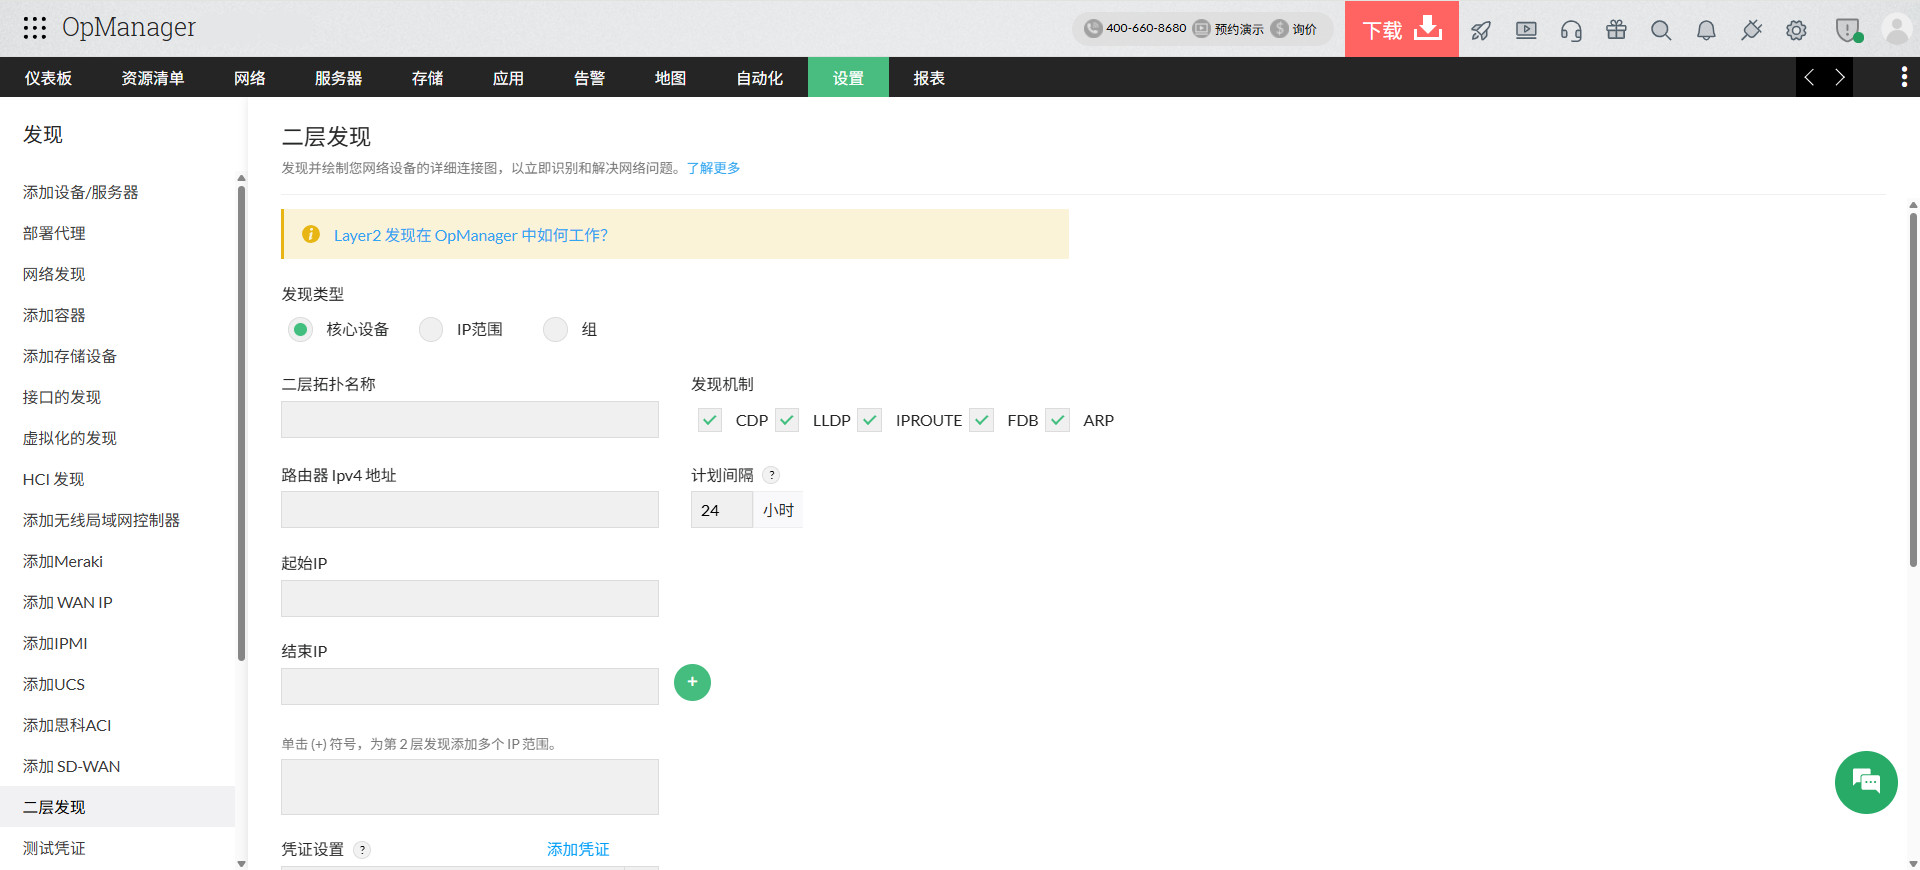Click help icon next to 凭证设置
The image size is (1920, 870).
pyautogui.click(x=362, y=850)
